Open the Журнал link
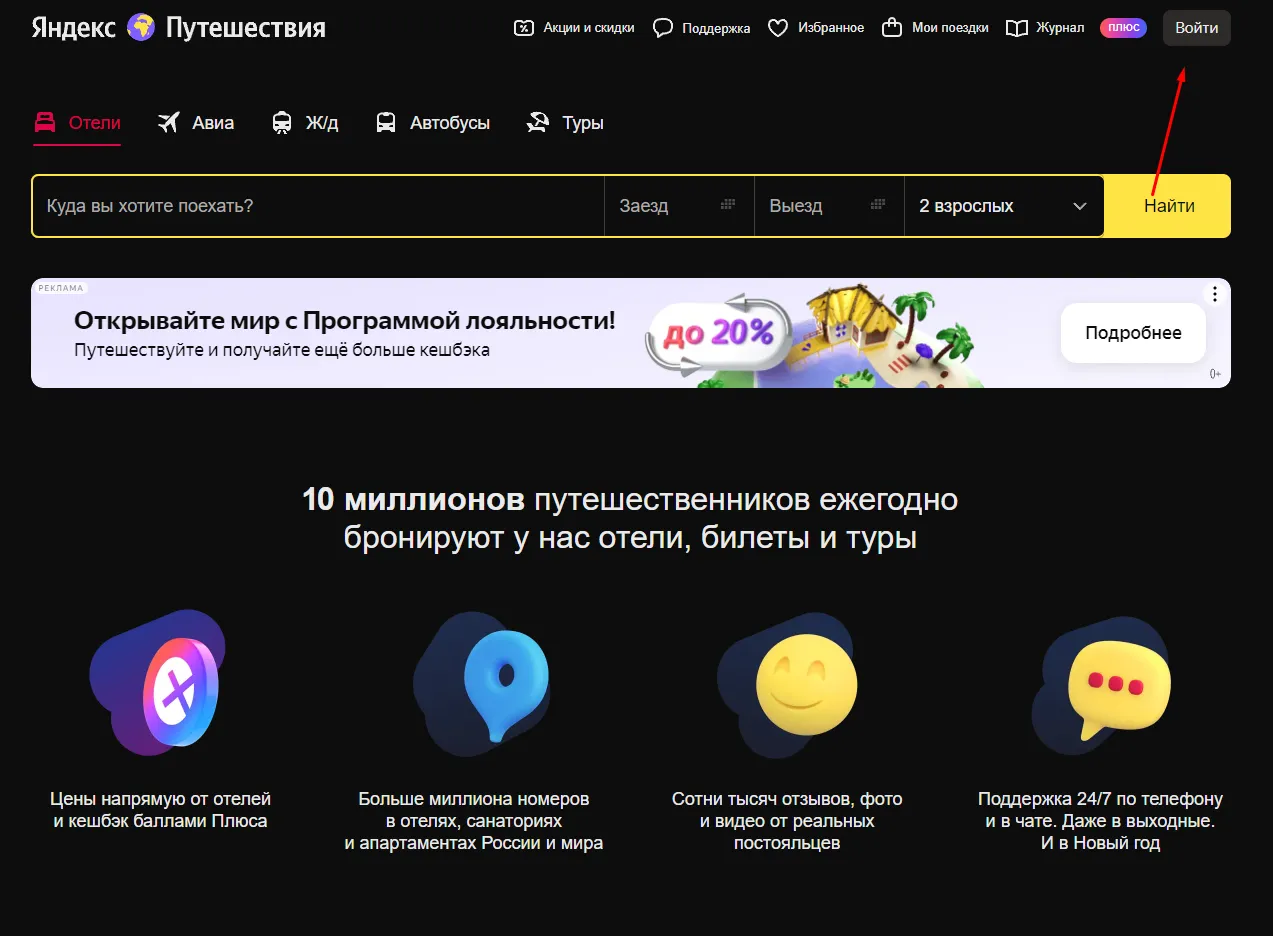Viewport: 1273px width, 936px height. (x=1045, y=28)
